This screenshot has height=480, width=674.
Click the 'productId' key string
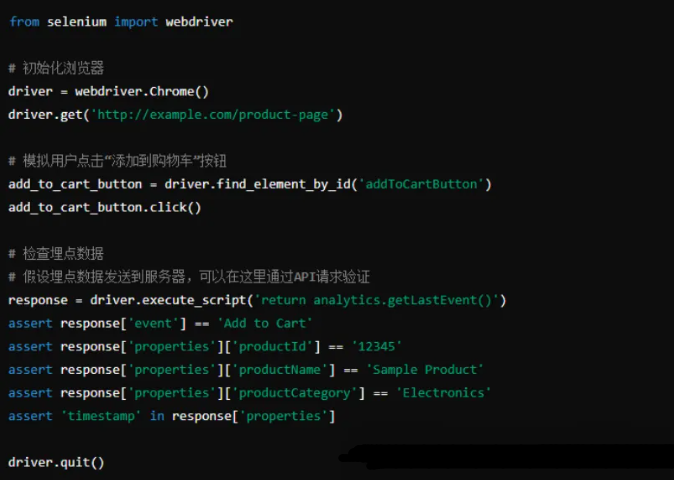click(x=272, y=346)
